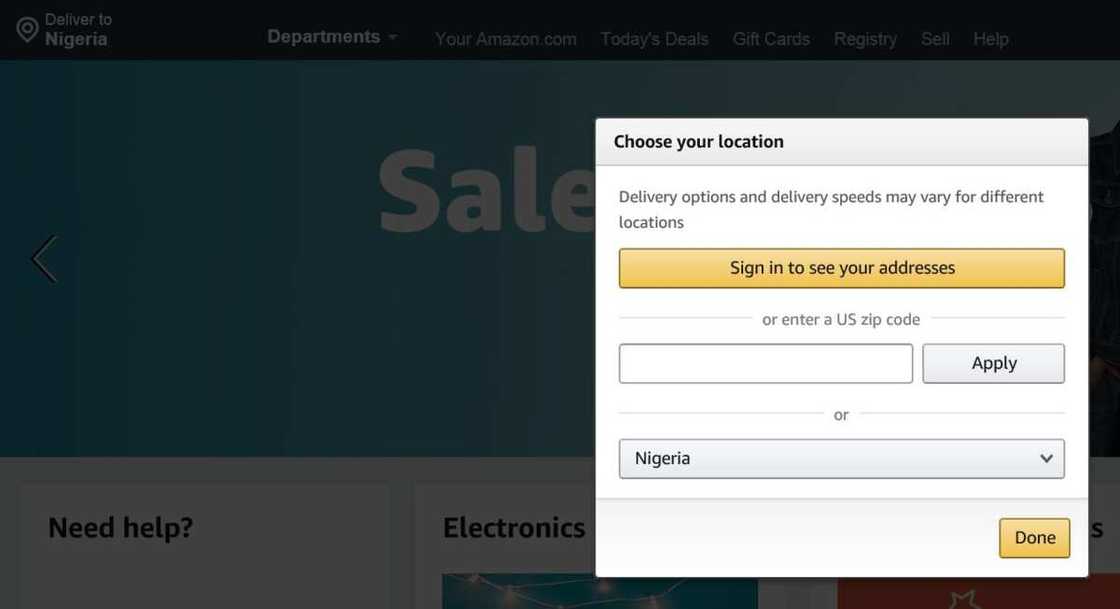The image size is (1120, 609).
Task: Open Amazon Help from the top bar
Action: [991, 38]
